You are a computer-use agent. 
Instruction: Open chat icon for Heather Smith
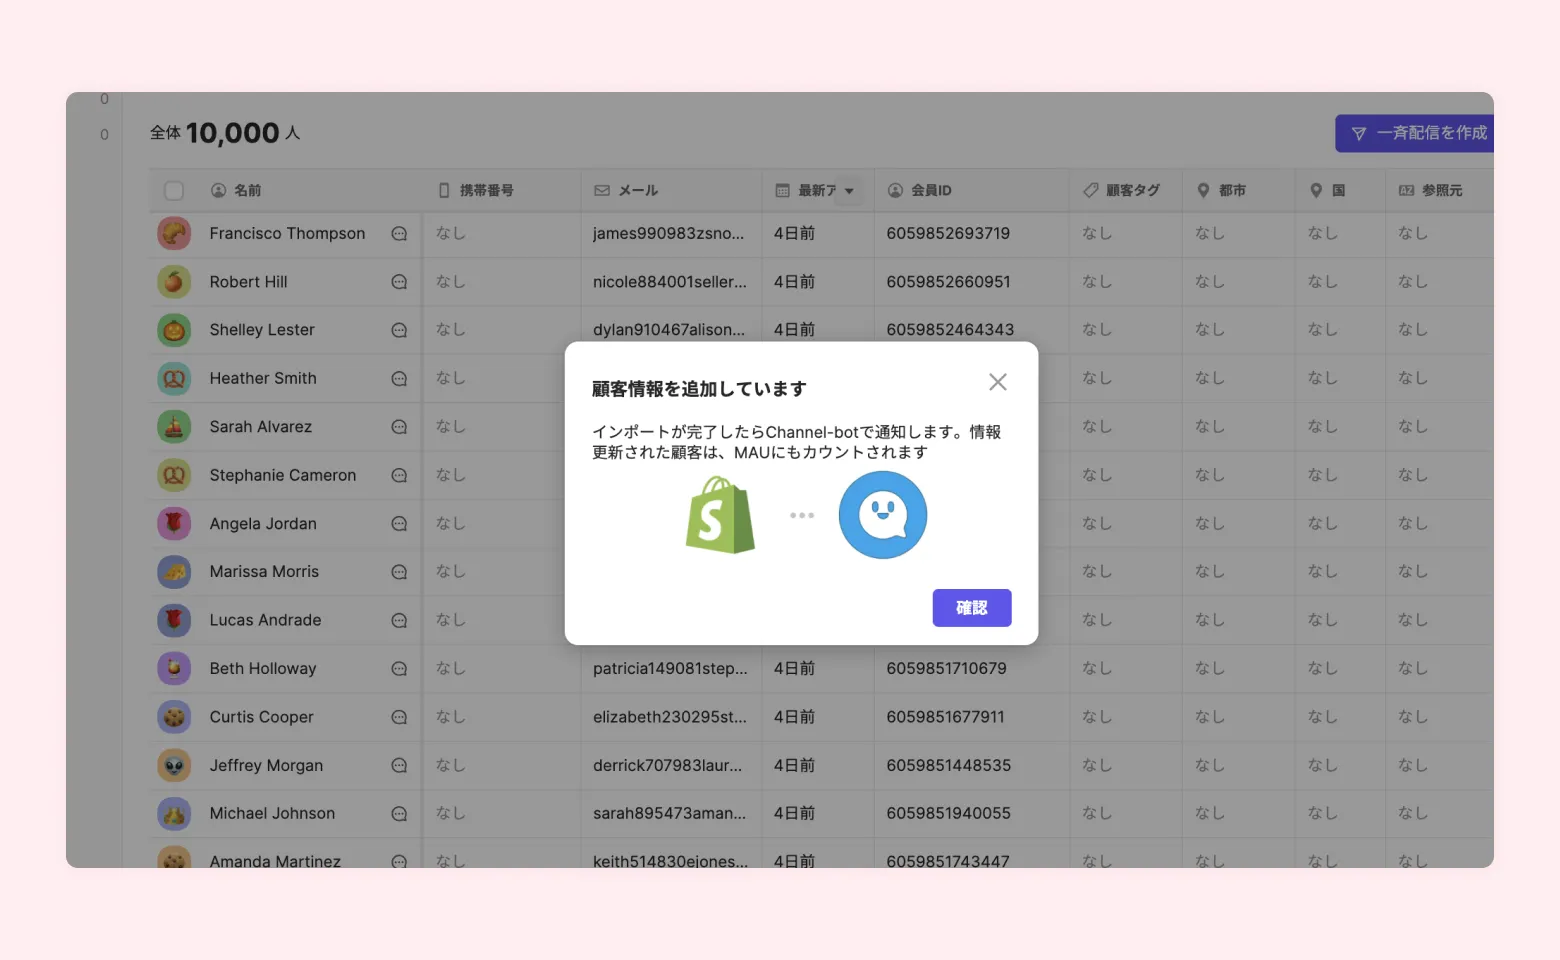399,379
